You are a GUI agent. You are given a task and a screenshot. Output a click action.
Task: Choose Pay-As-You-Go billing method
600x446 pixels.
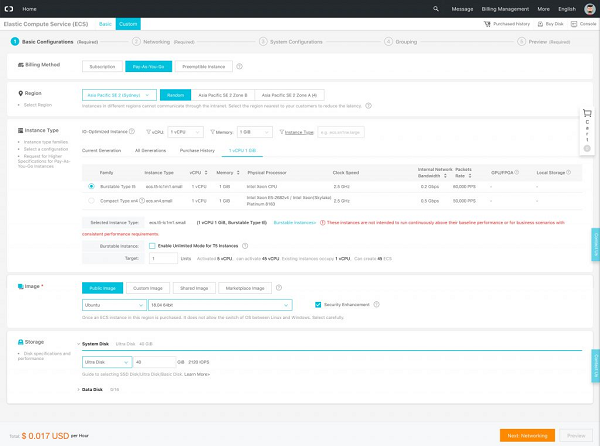click(x=148, y=66)
